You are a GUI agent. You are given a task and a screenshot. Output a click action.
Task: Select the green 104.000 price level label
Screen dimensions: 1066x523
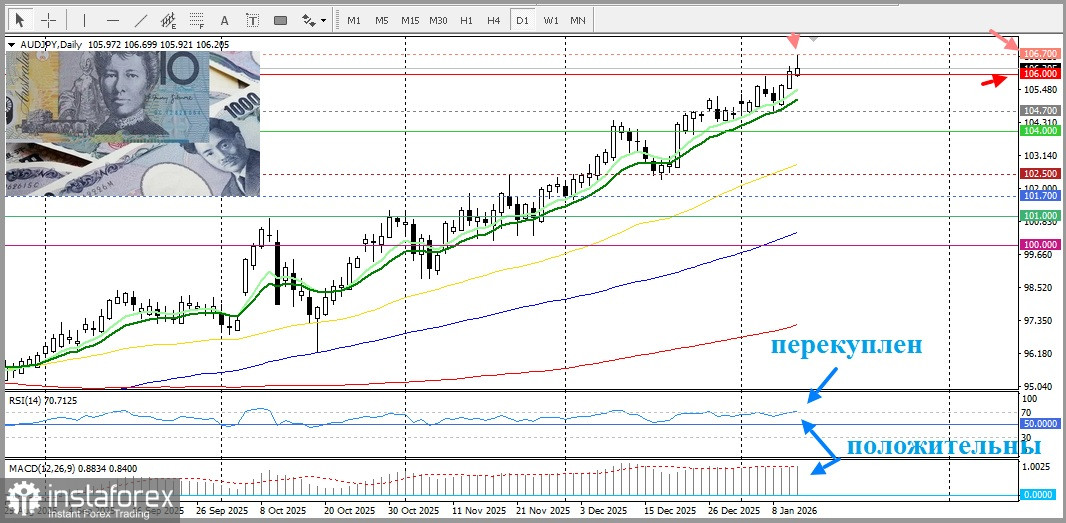1040,131
